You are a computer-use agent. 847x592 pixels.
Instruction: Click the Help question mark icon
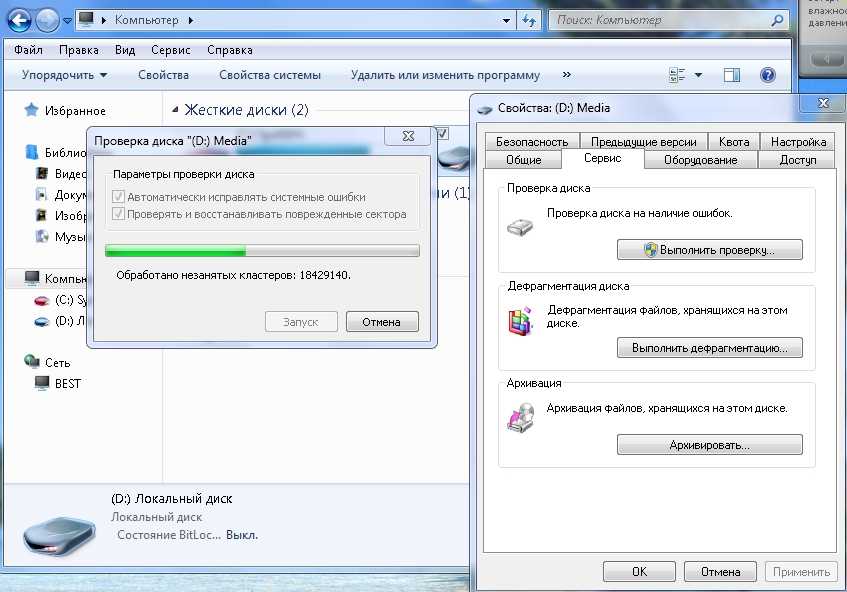(x=768, y=75)
